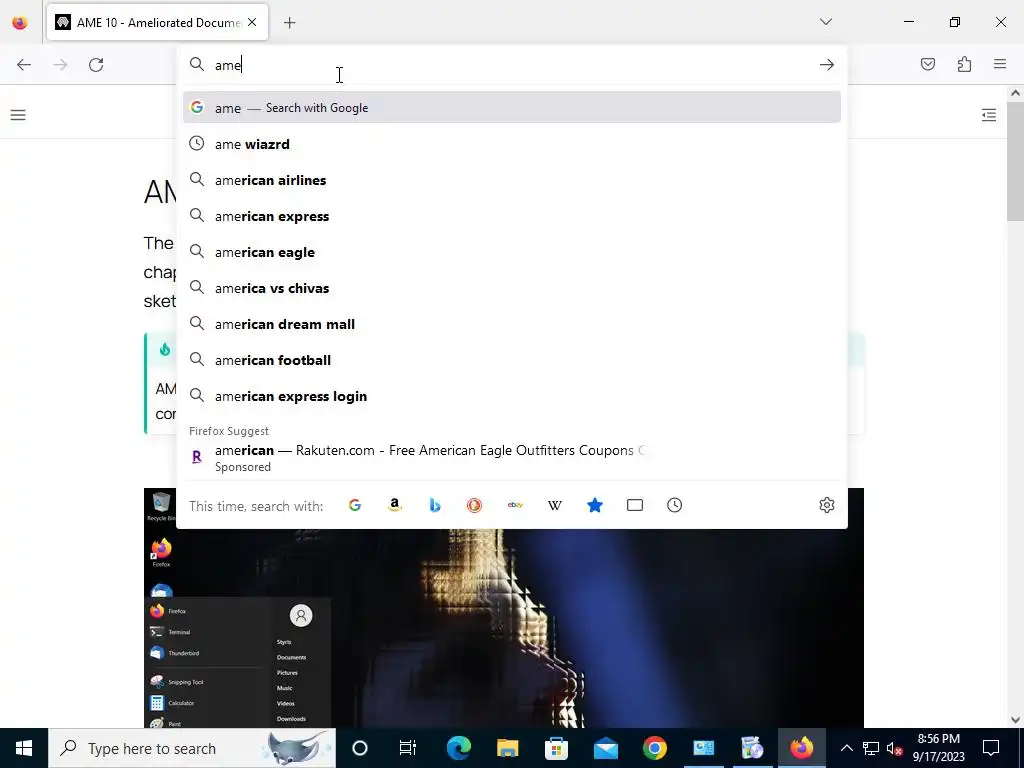Viewport: 1024px width, 768px height.
Task: Pick 'america vs chivas' suggestion
Action: pyautogui.click(x=512, y=287)
